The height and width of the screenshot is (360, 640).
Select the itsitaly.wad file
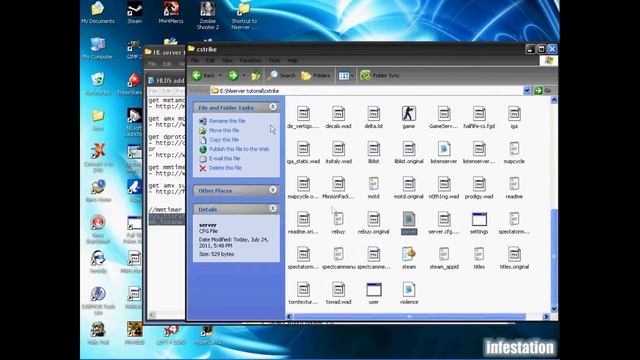click(338, 153)
